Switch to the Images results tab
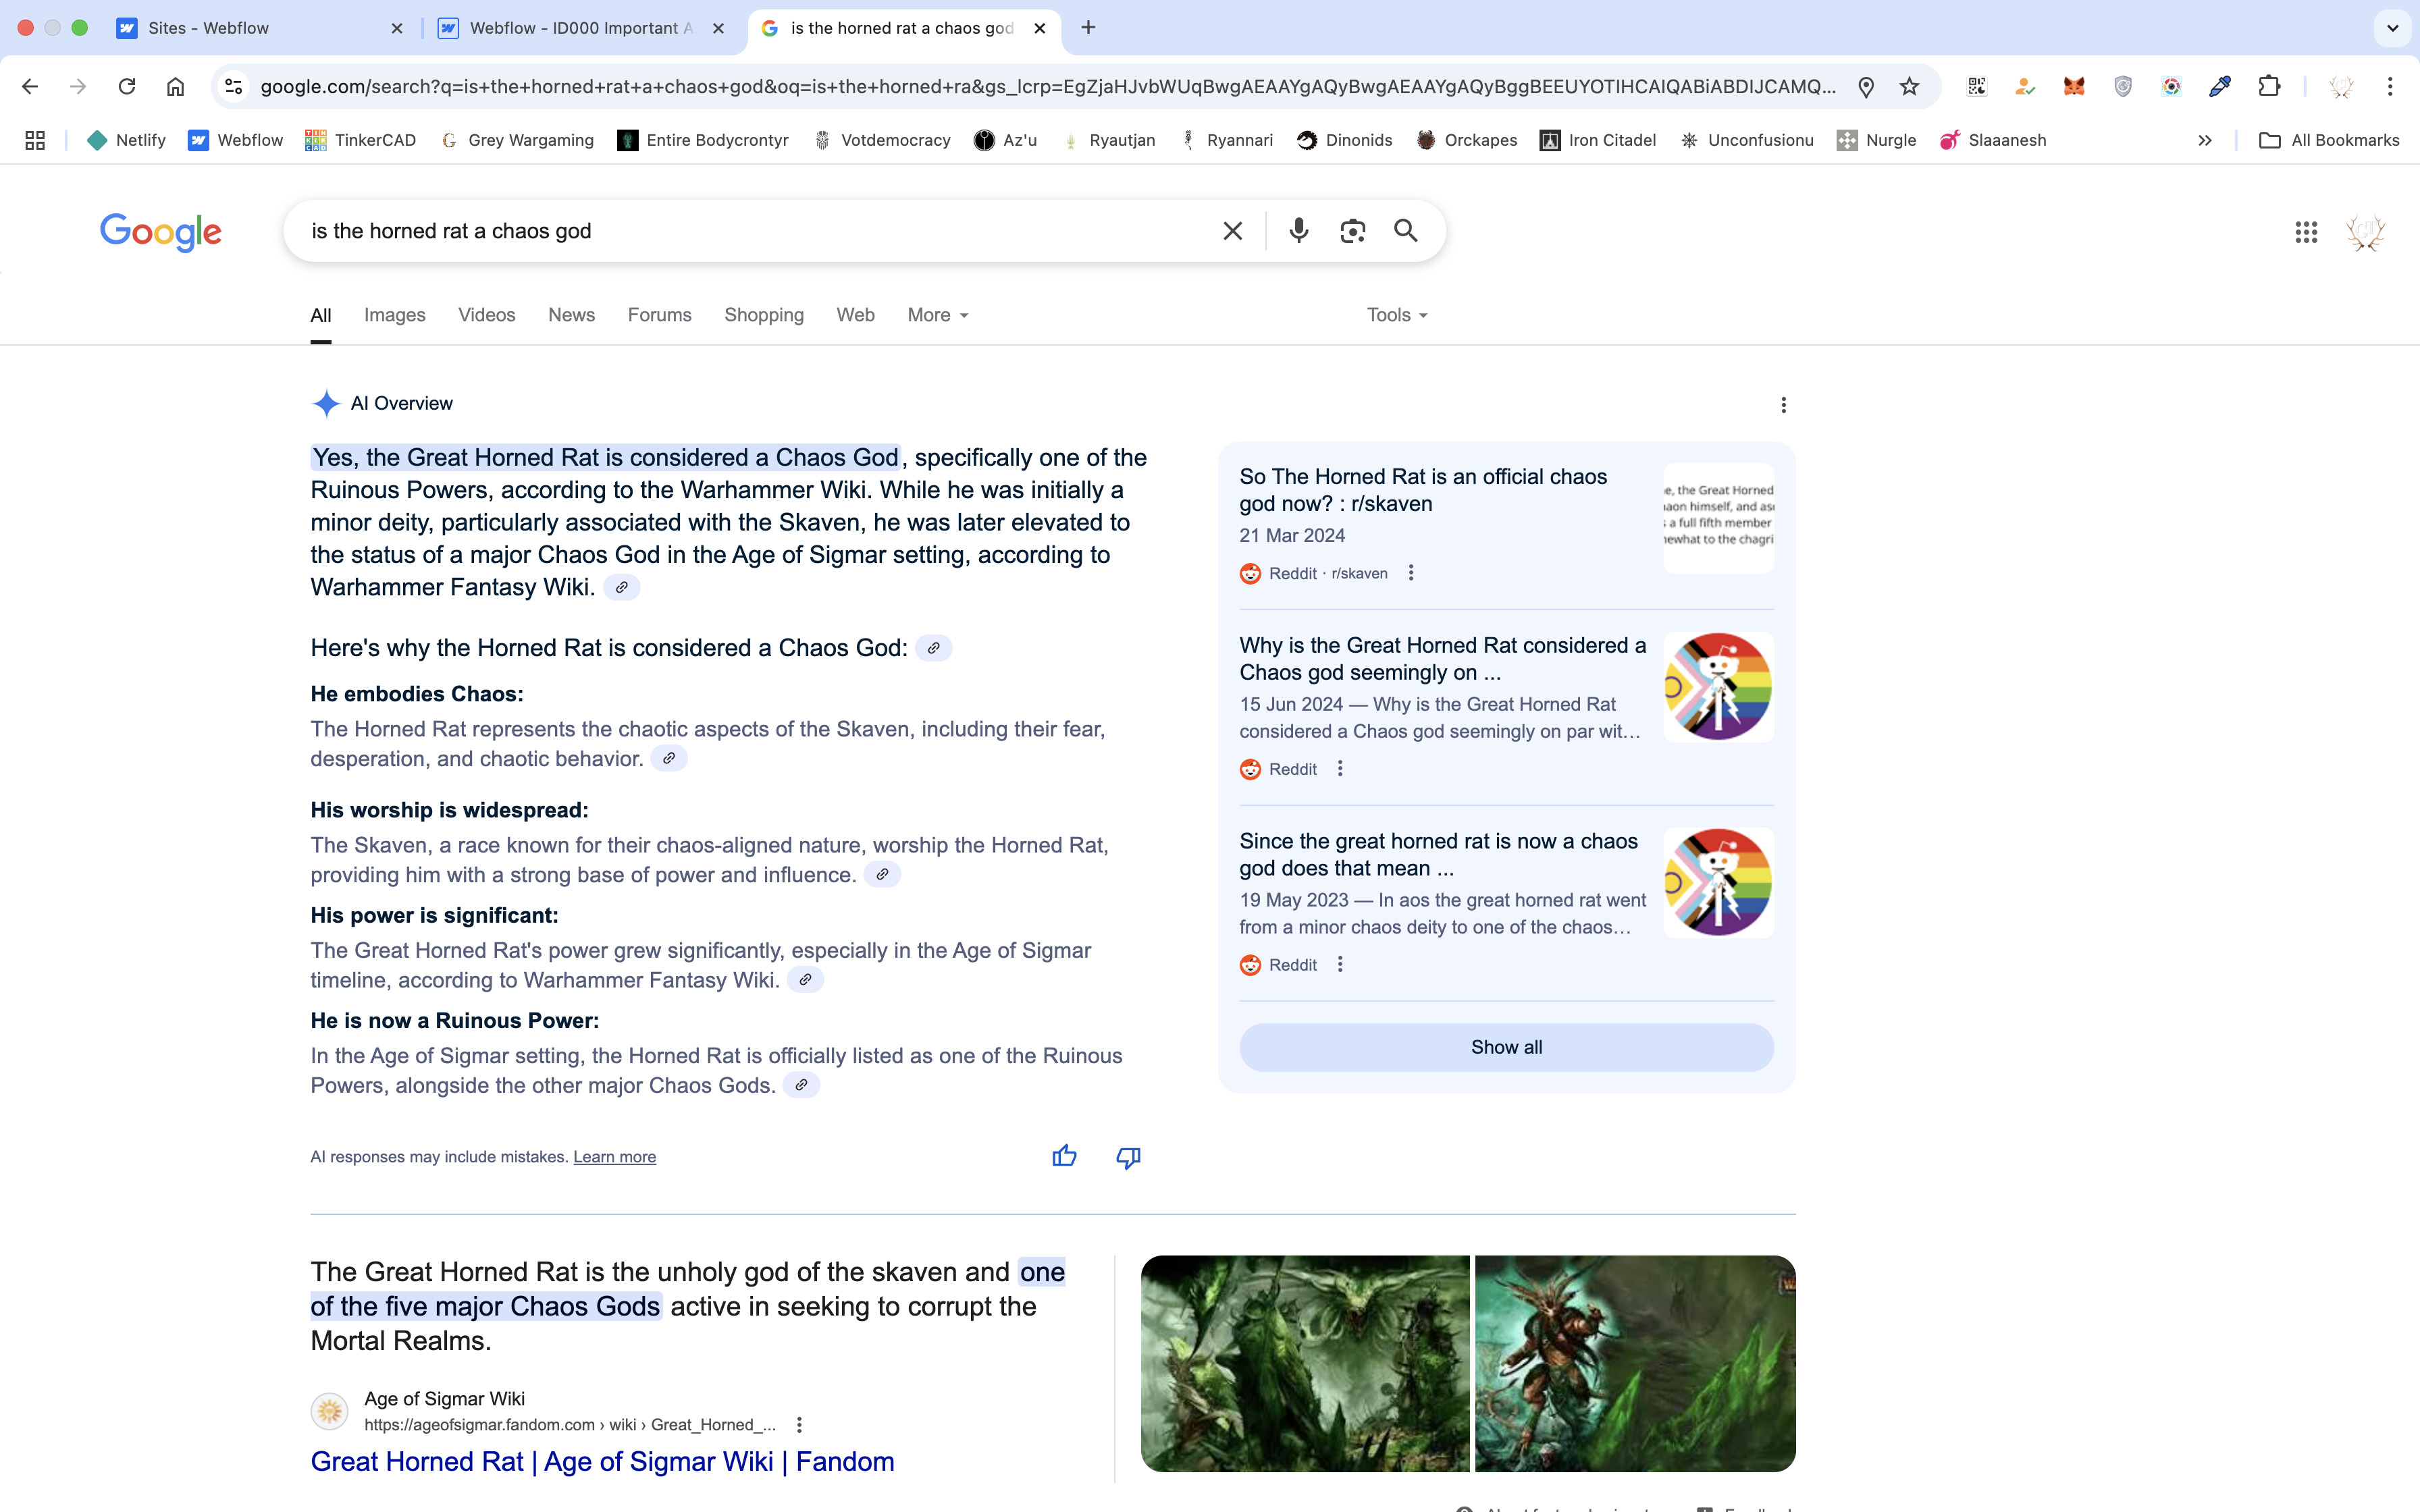Image resolution: width=2420 pixels, height=1512 pixels. (x=394, y=315)
